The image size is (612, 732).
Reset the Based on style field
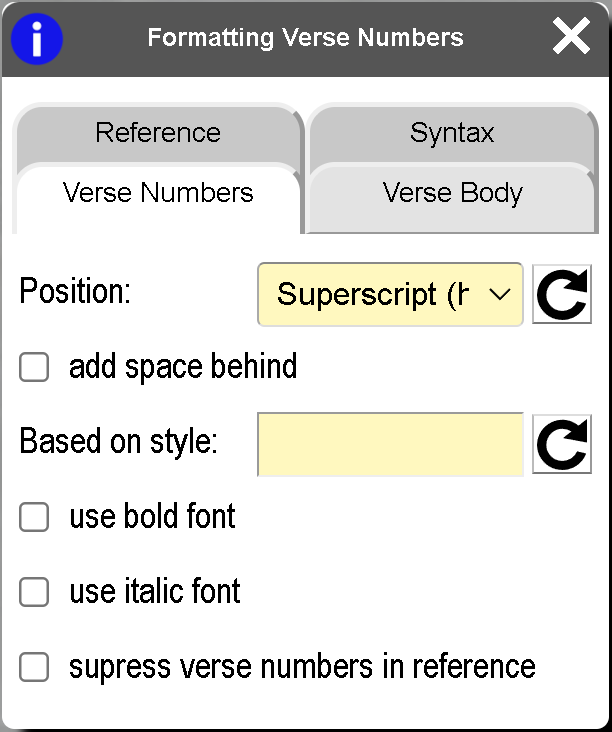tap(561, 444)
